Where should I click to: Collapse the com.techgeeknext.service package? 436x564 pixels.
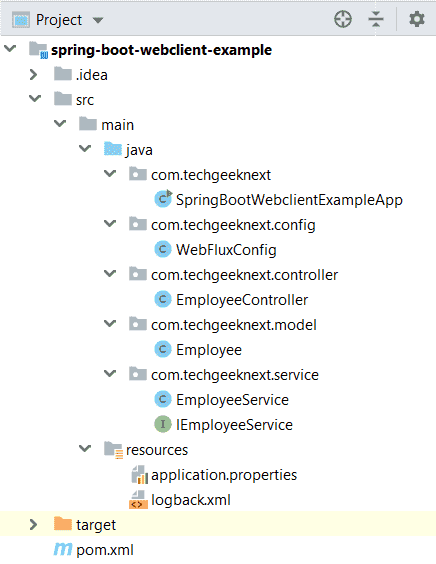tap(110, 373)
